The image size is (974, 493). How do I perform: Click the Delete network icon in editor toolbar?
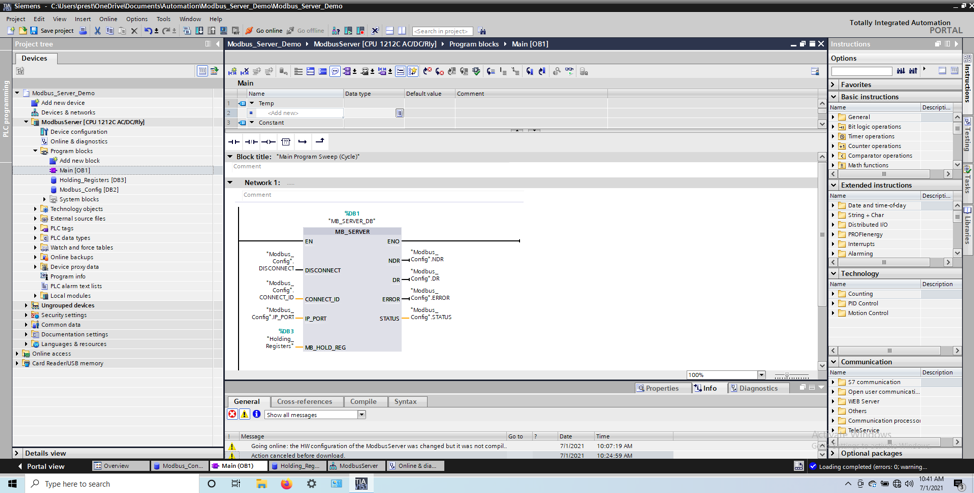coord(245,71)
